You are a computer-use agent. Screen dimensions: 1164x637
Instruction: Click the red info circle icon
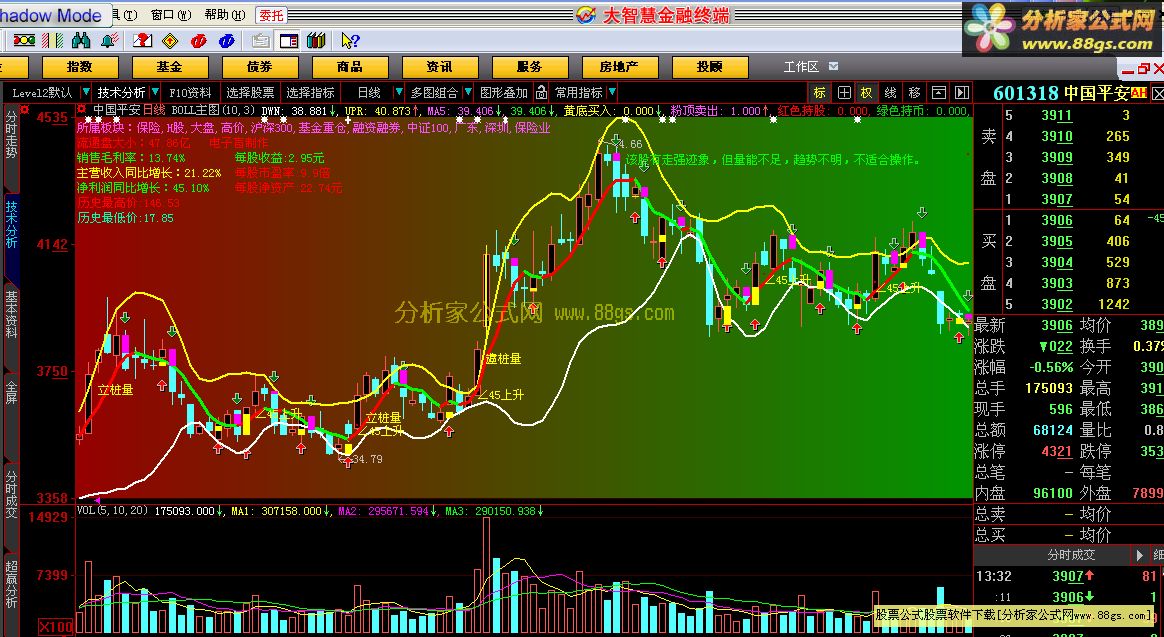tap(198, 41)
